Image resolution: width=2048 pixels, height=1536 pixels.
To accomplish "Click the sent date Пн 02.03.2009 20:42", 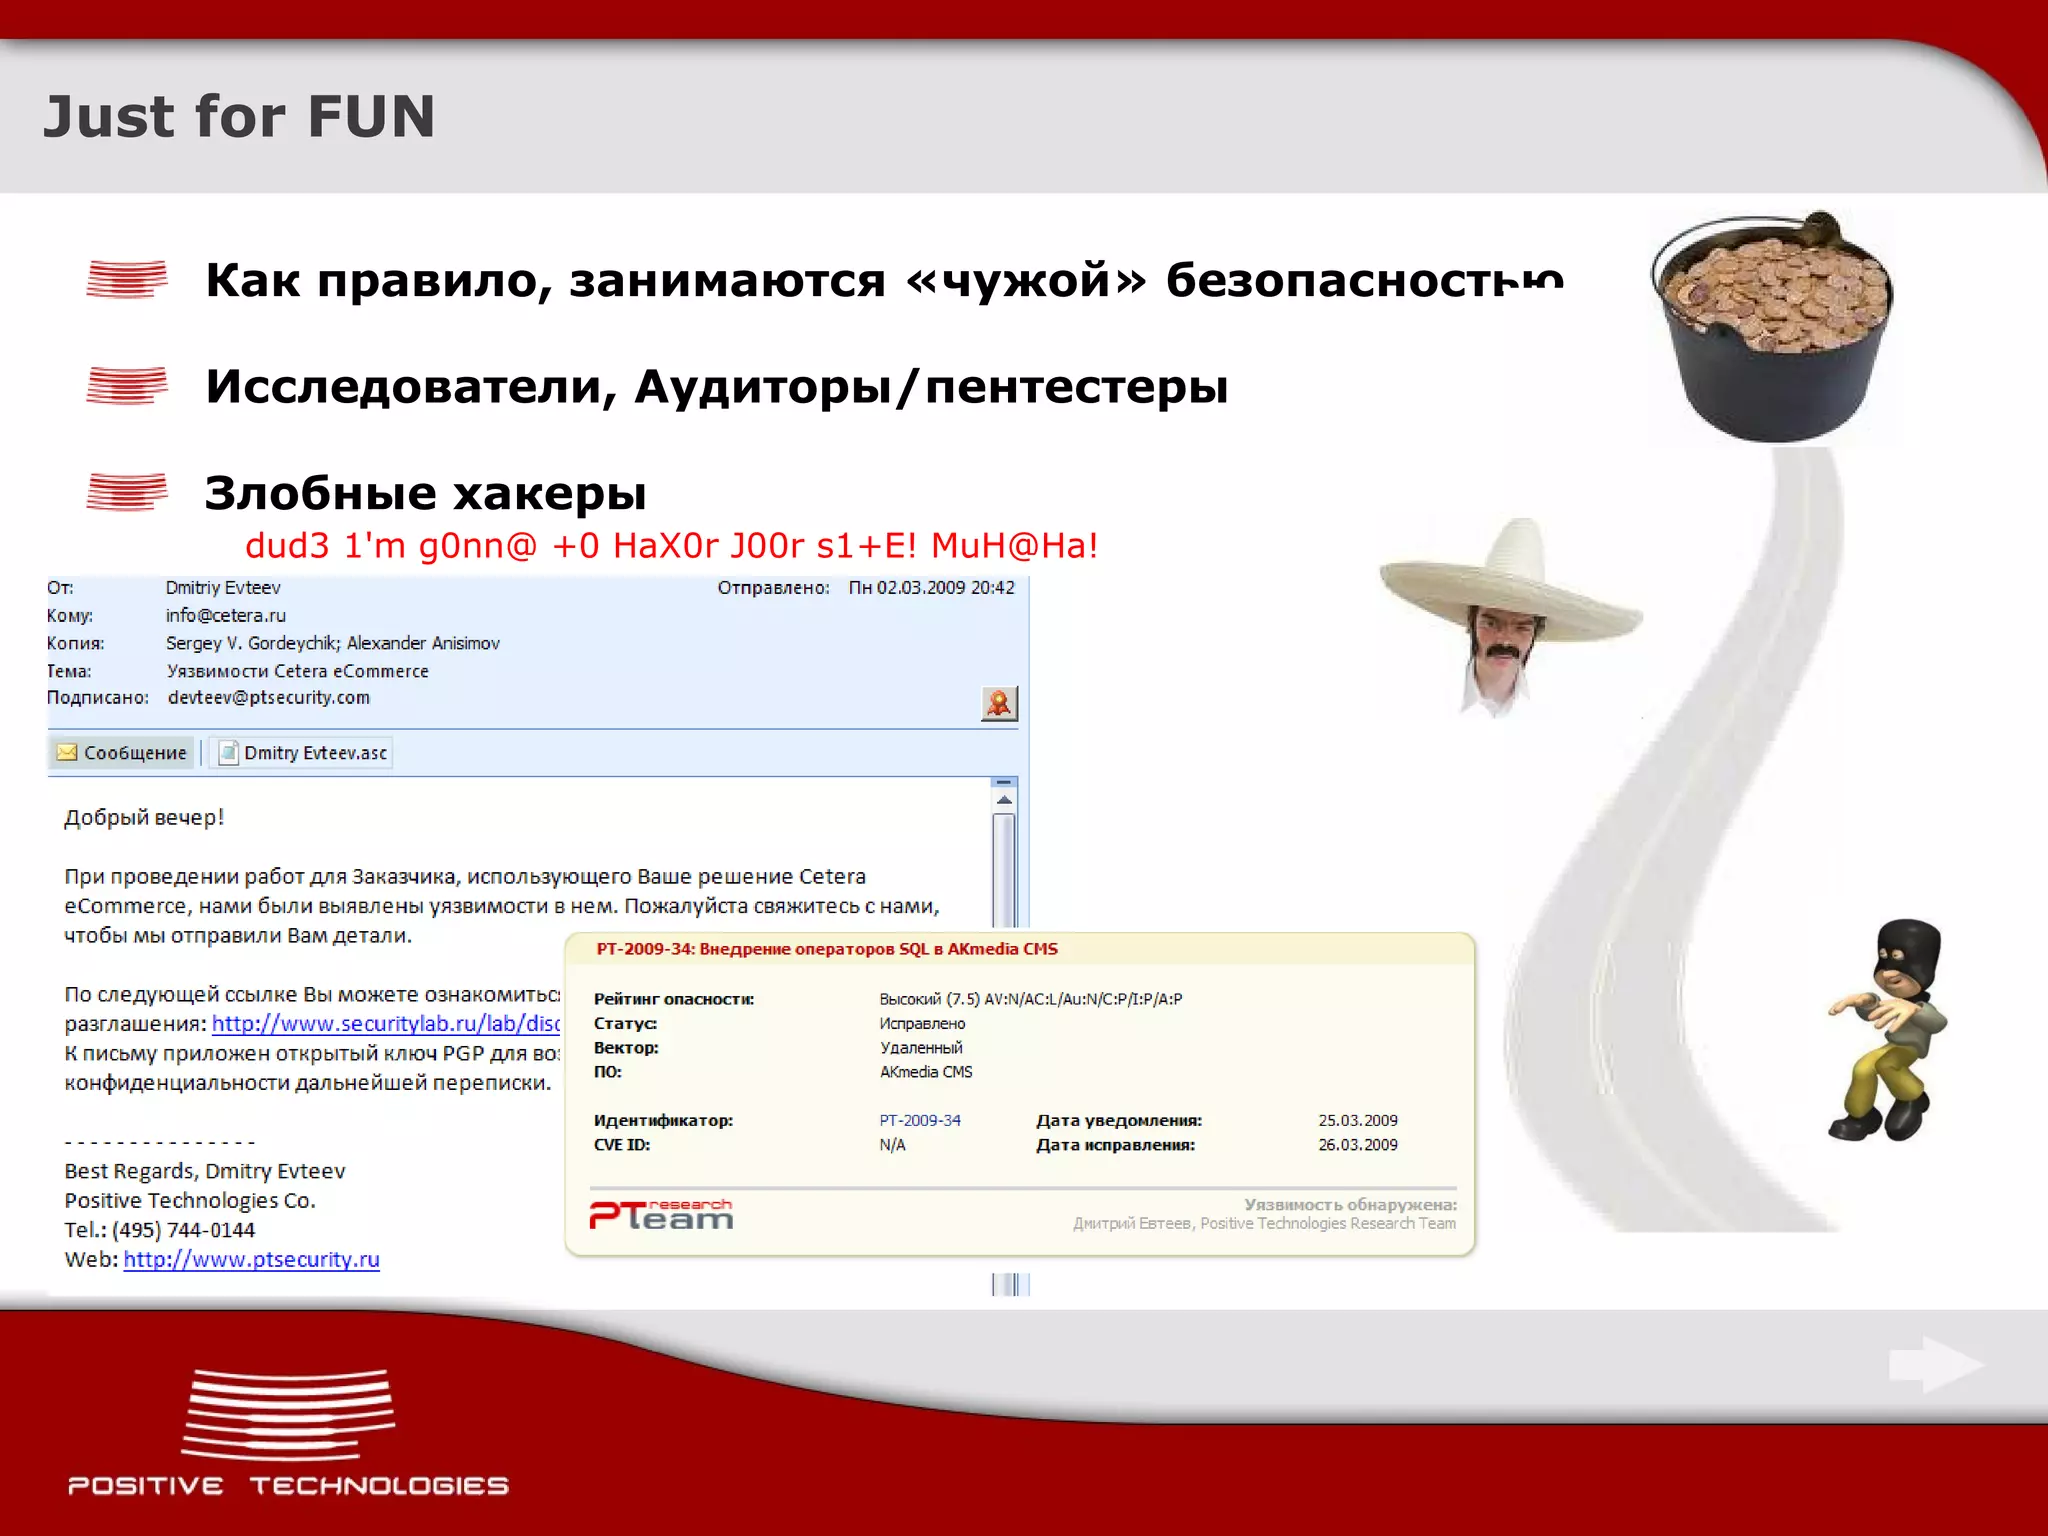I will [931, 587].
